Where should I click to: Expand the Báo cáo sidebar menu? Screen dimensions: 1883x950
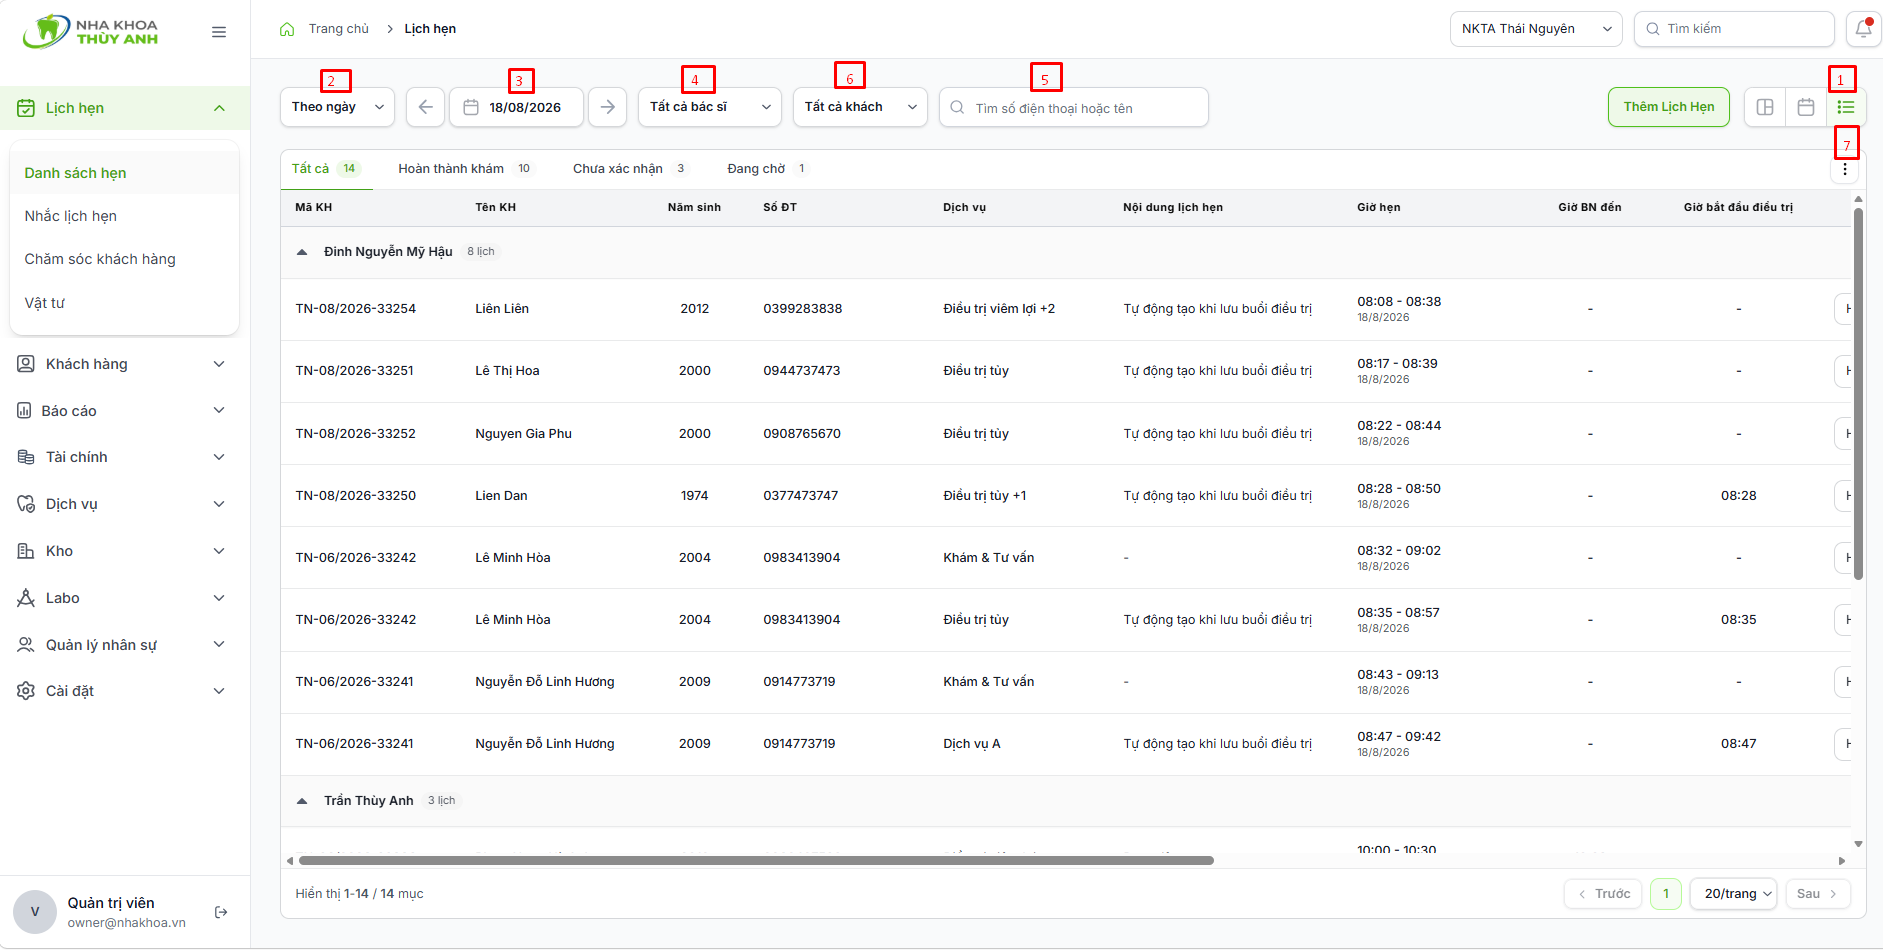tap(125, 411)
